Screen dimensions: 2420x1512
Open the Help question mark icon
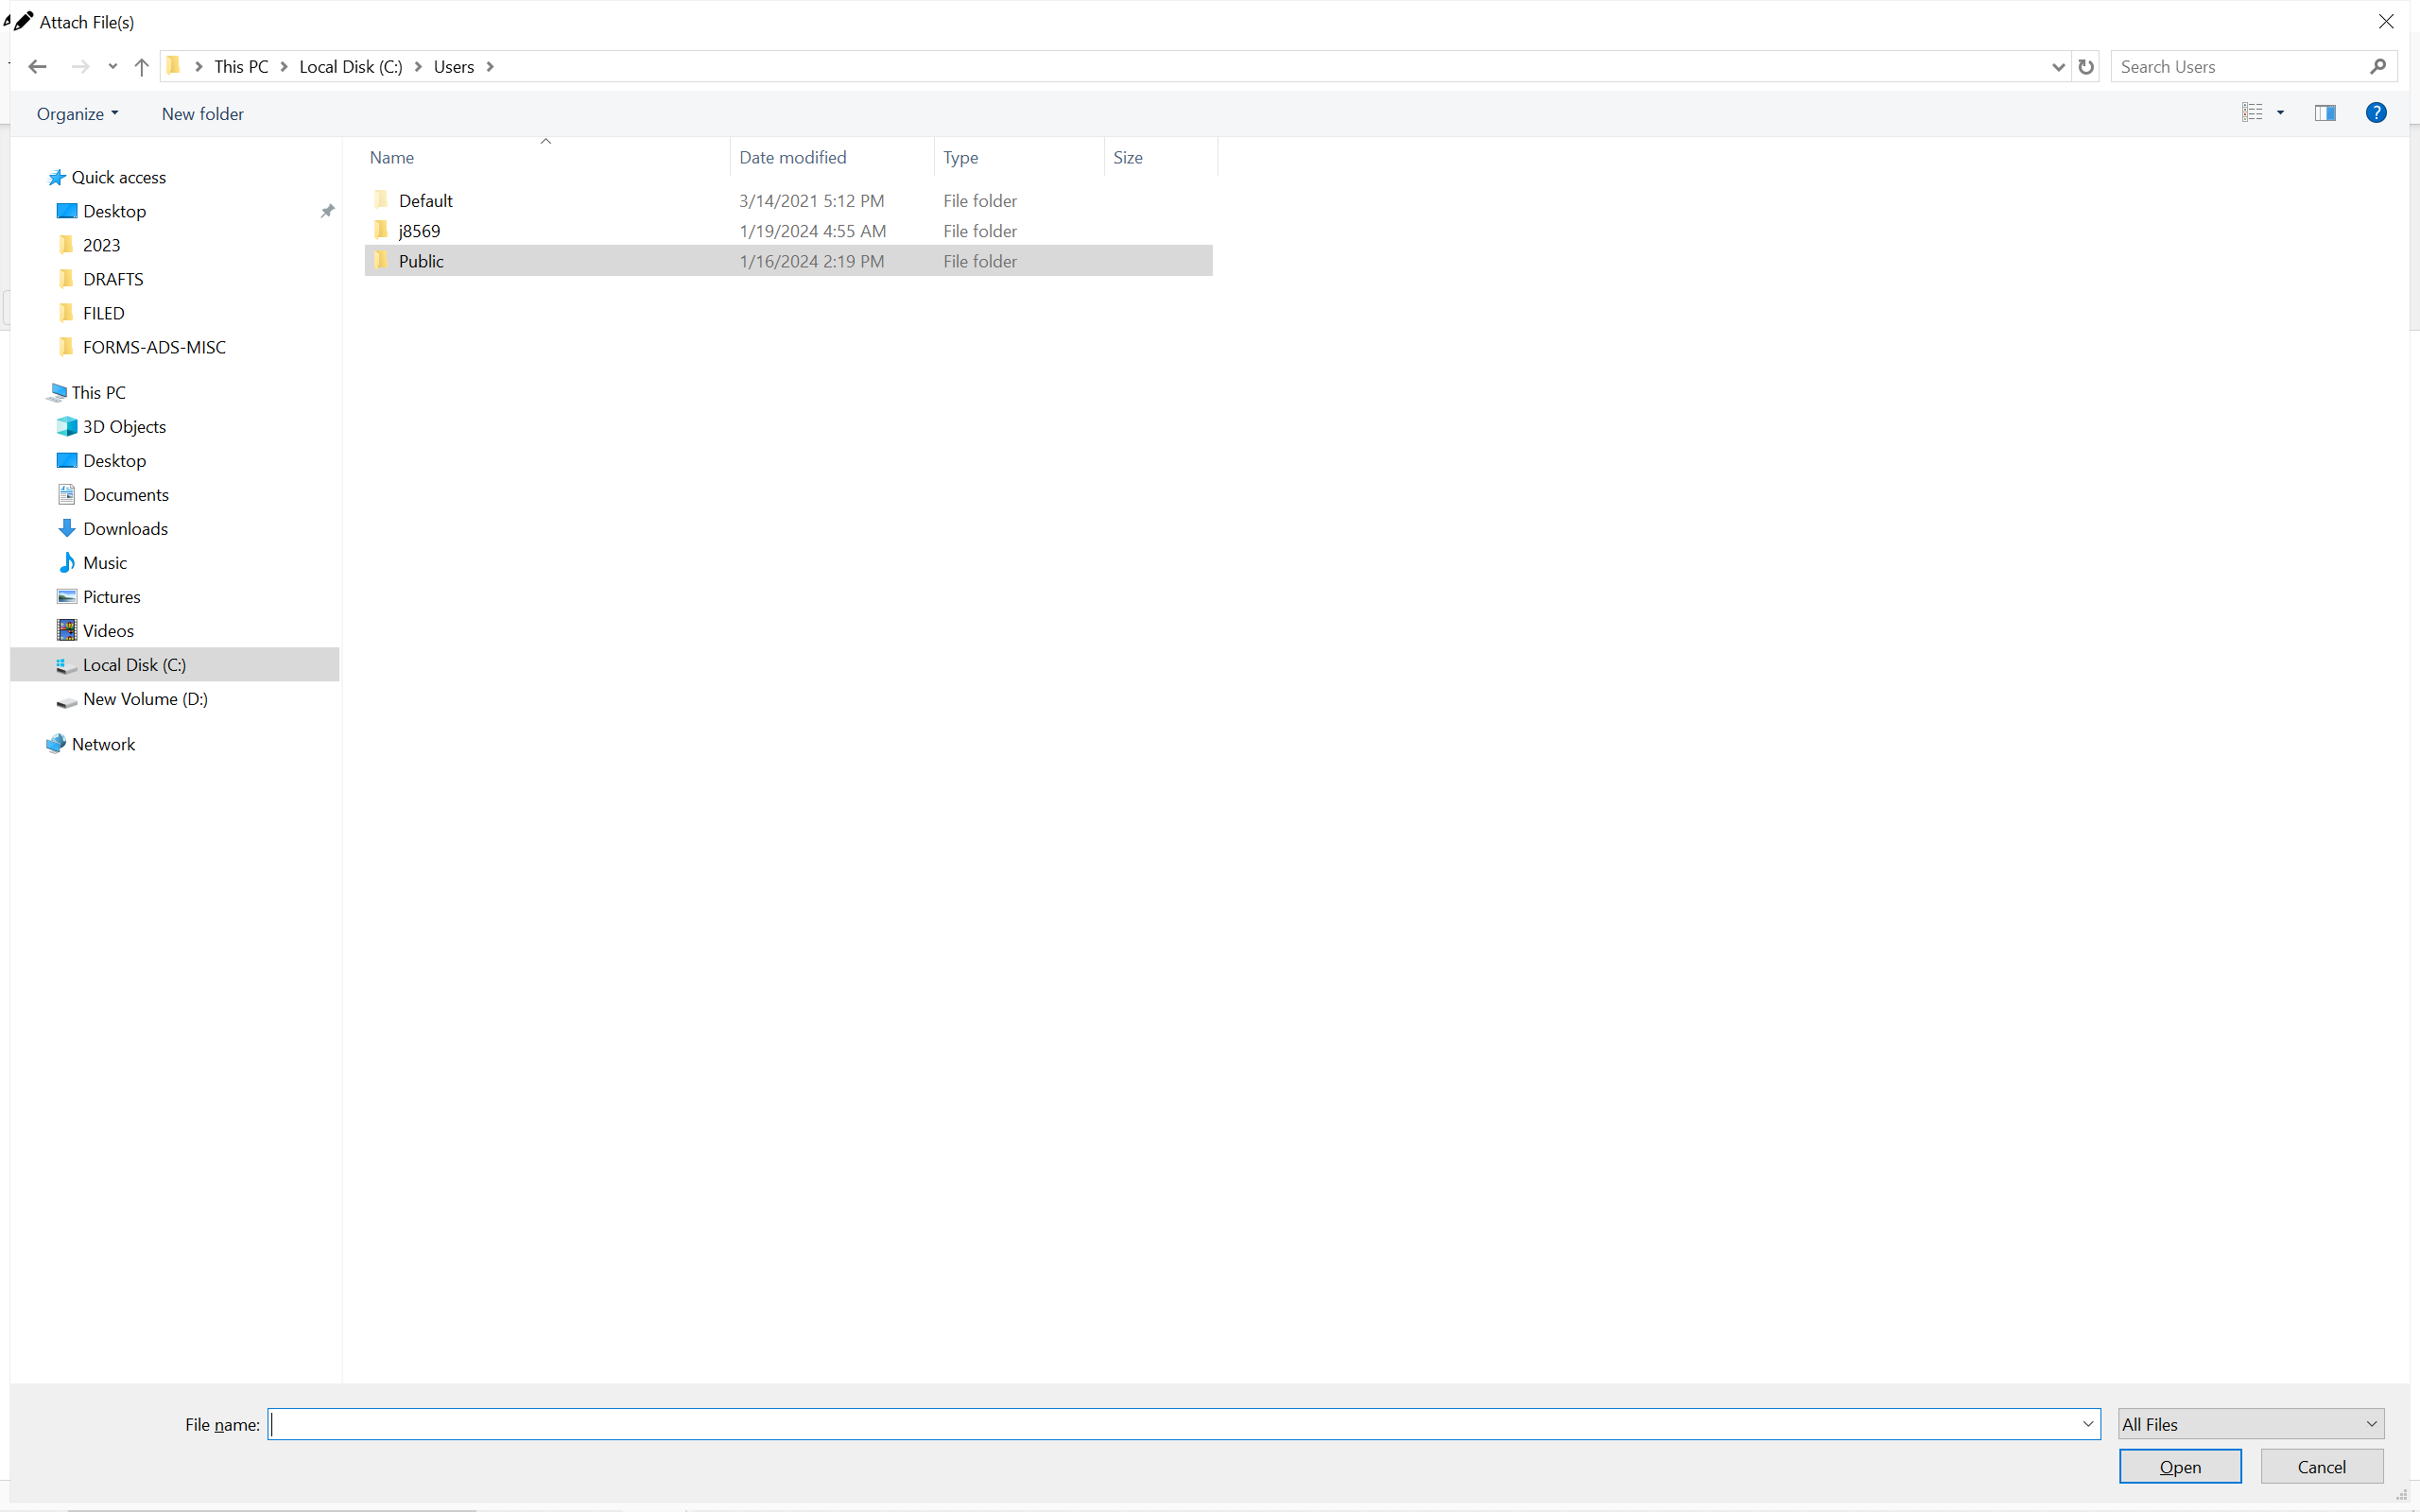(2376, 113)
